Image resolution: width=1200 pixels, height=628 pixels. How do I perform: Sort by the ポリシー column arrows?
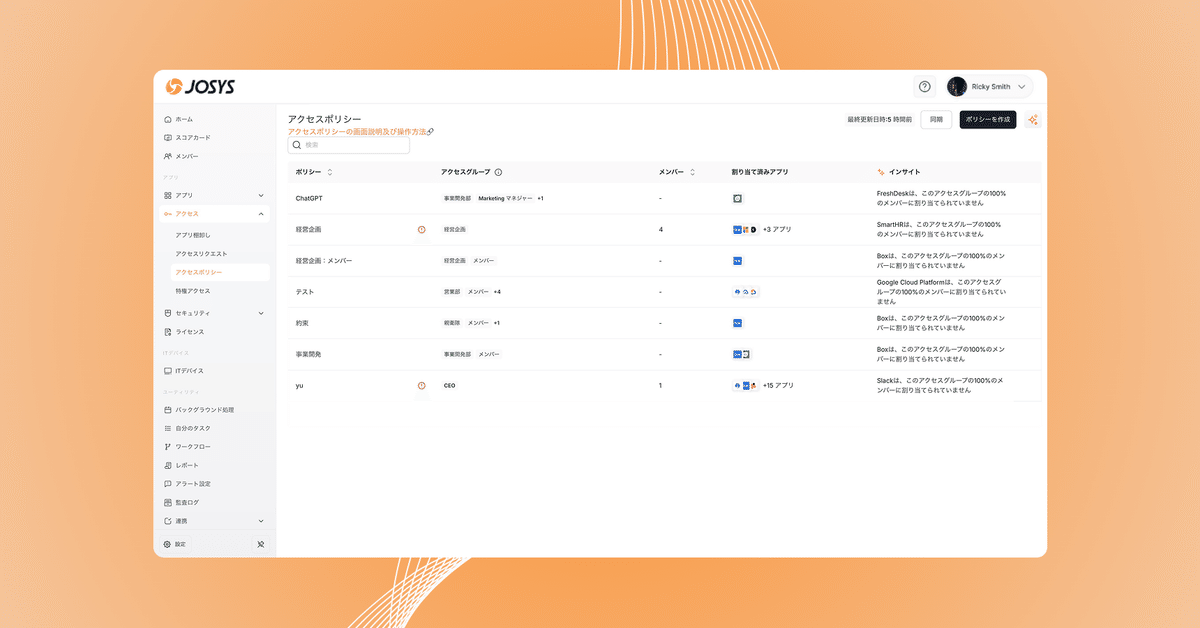click(x=330, y=172)
